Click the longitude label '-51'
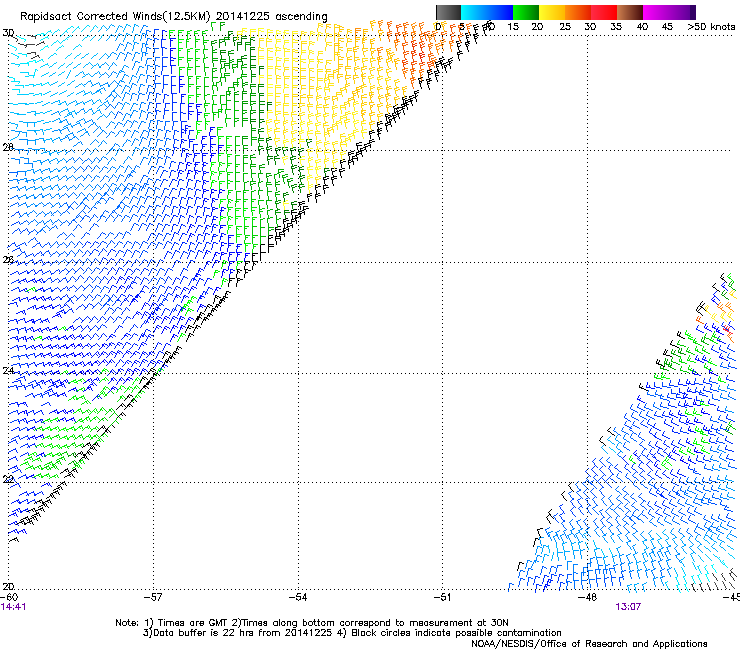This screenshot has height=650, width=740. 443,598
